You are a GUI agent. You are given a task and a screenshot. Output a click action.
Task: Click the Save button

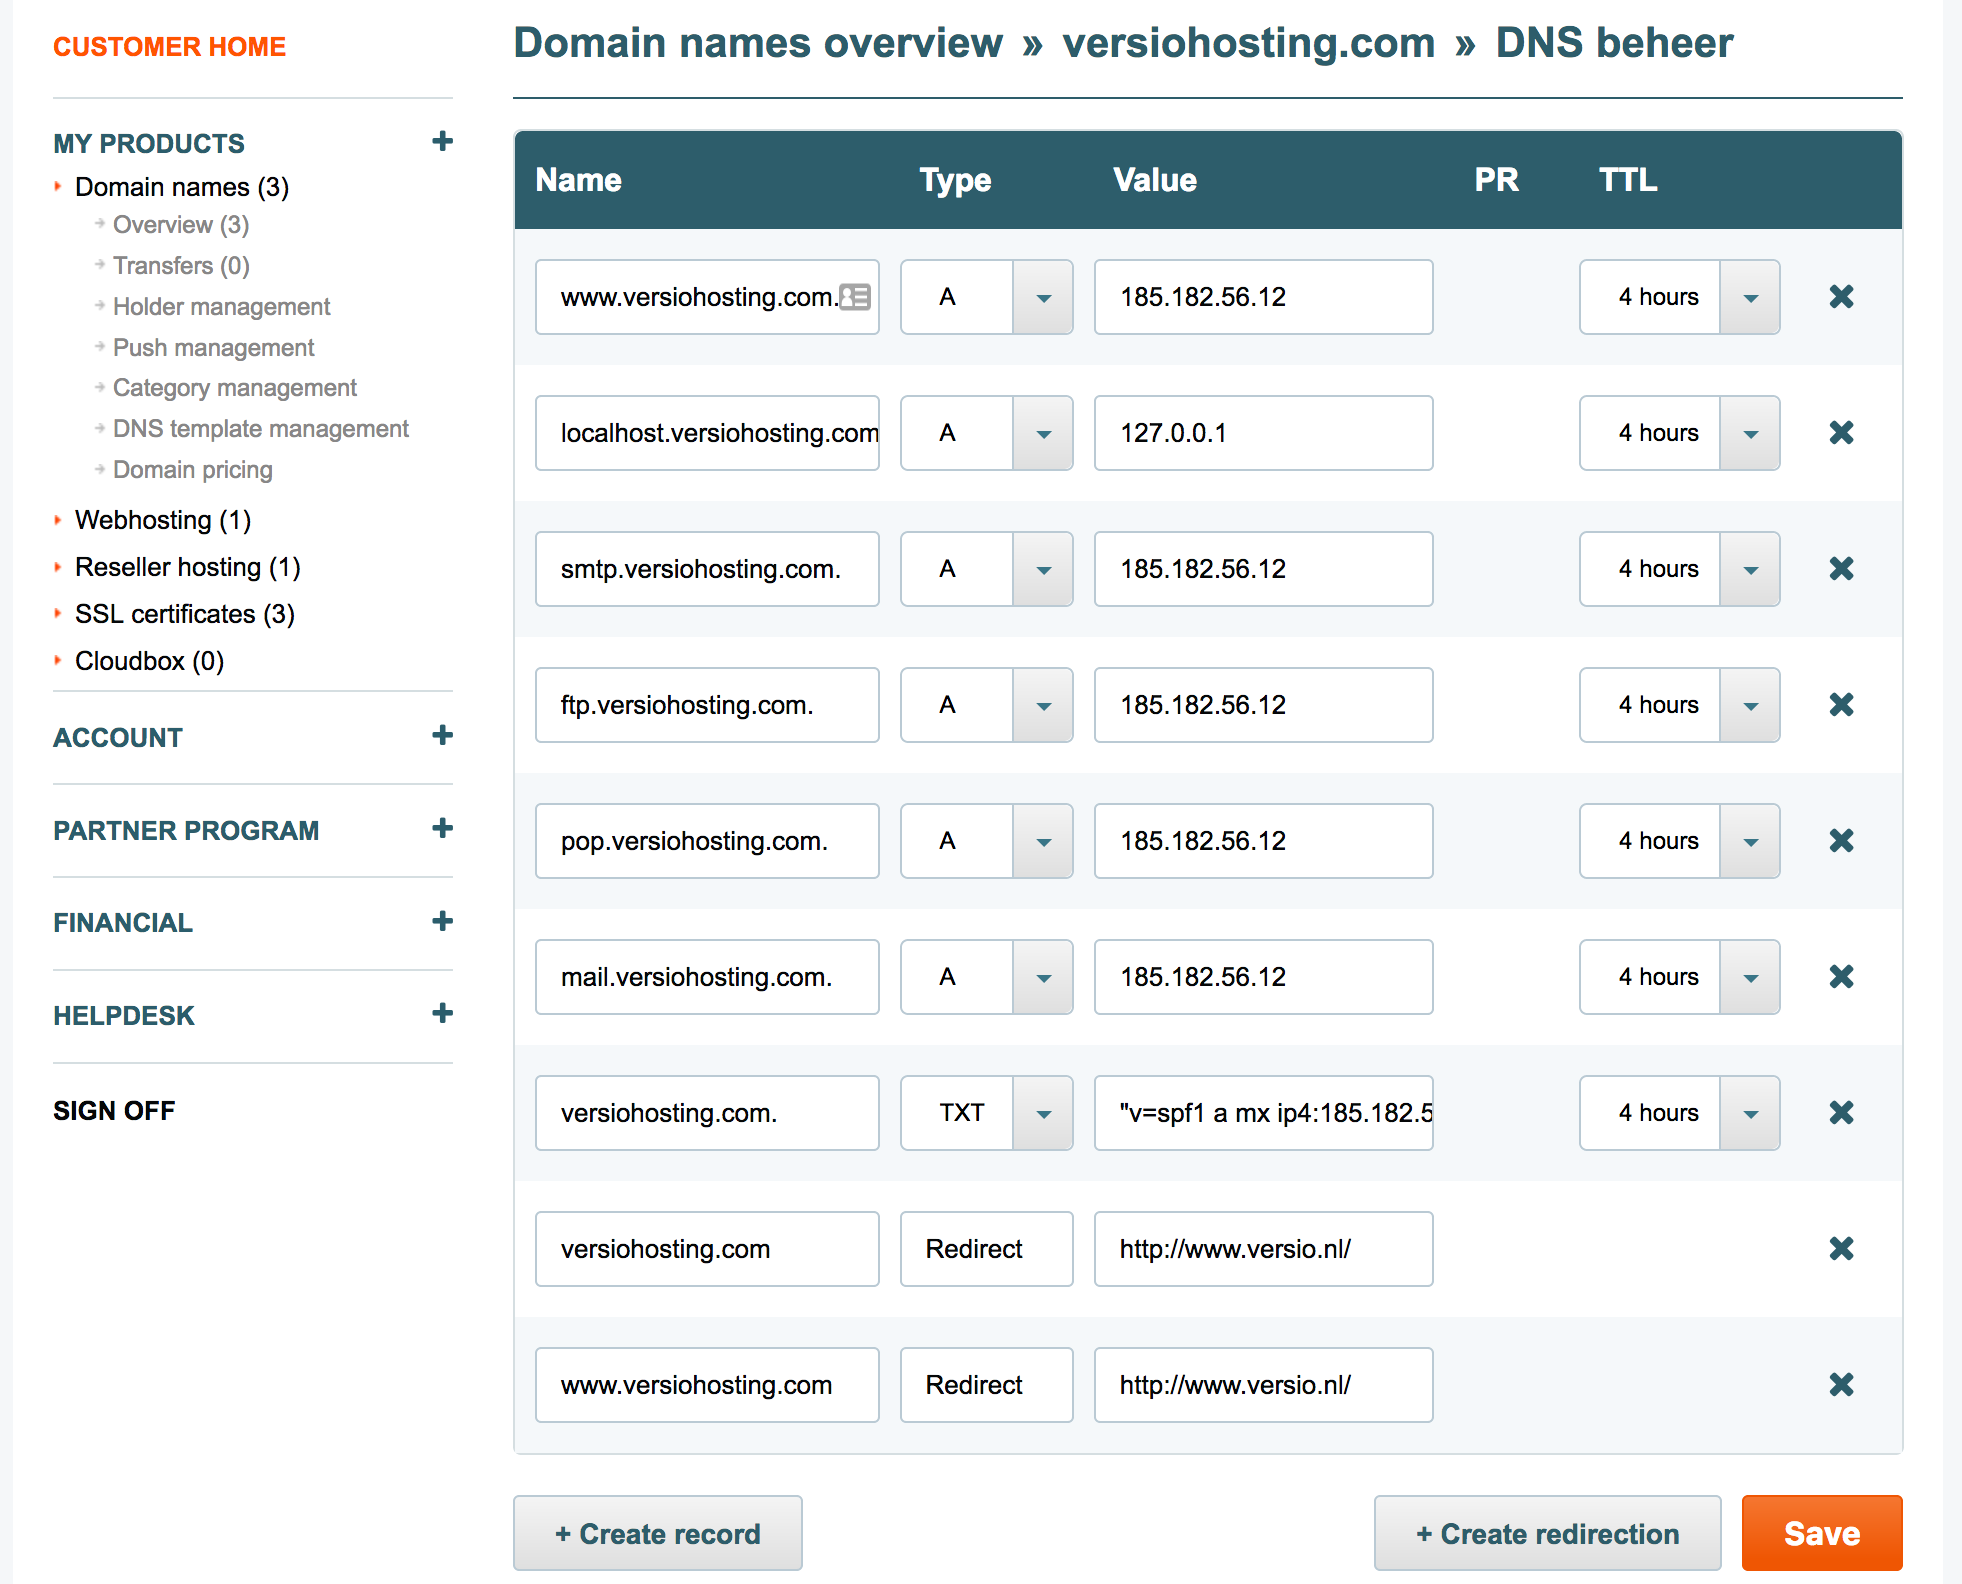1821,1533
